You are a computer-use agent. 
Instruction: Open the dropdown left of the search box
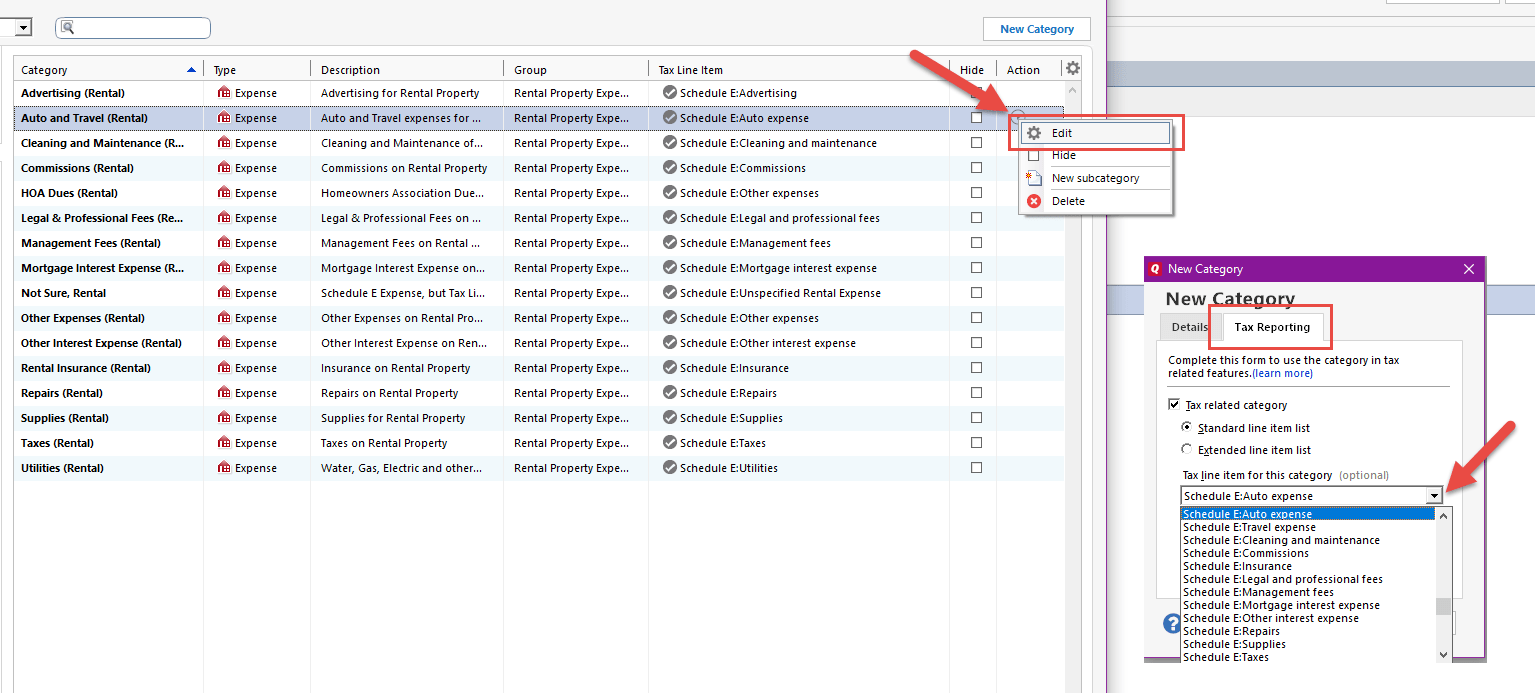tap(22, 28)
